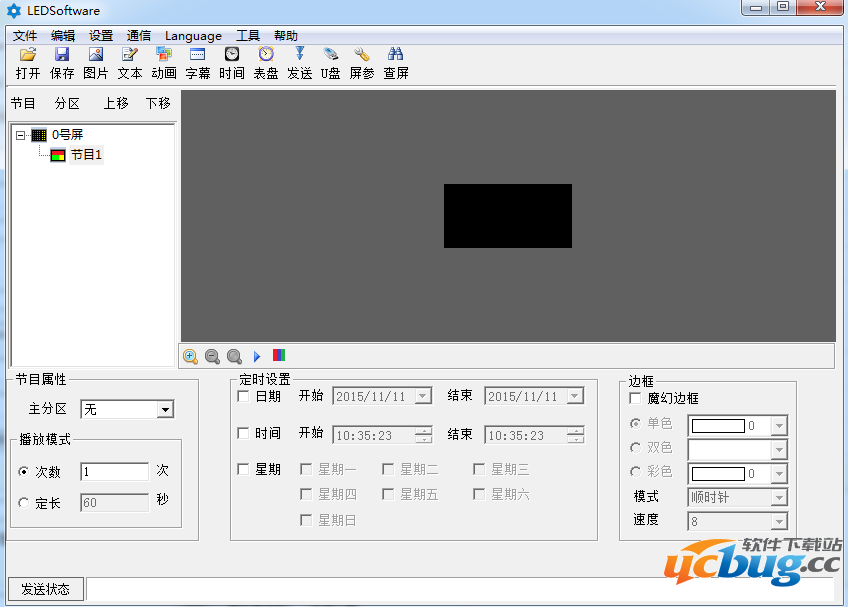This screenshot has height=607, width=848.
Task: Enable the 日期 scheduling checkbox
Action: (x=242, y=395)
